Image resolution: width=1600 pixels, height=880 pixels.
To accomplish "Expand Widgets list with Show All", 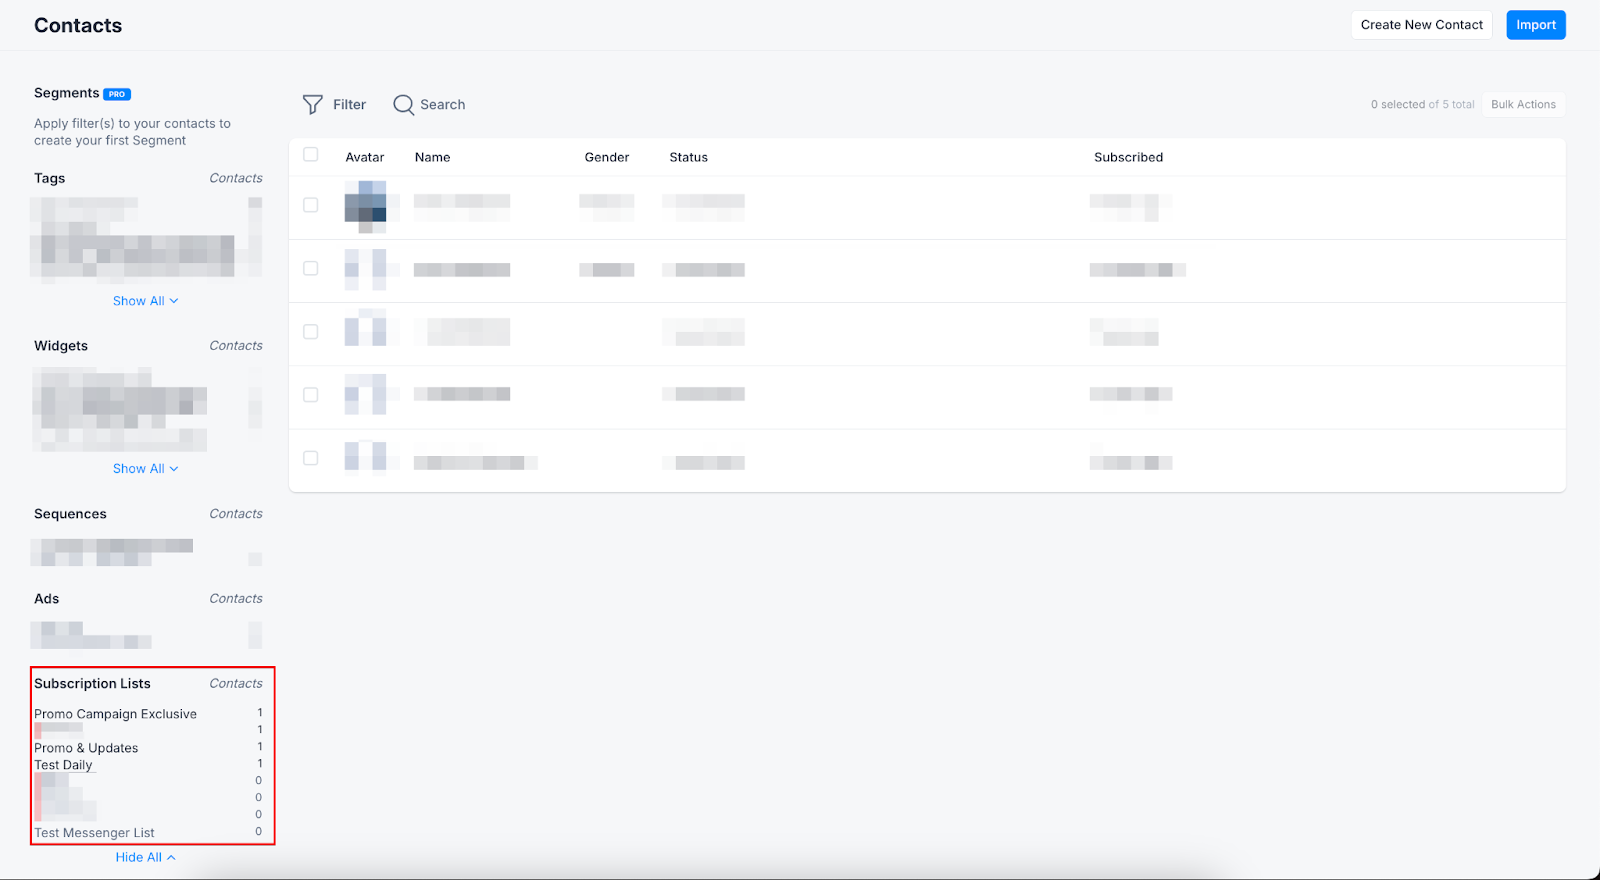I will 145,469.
